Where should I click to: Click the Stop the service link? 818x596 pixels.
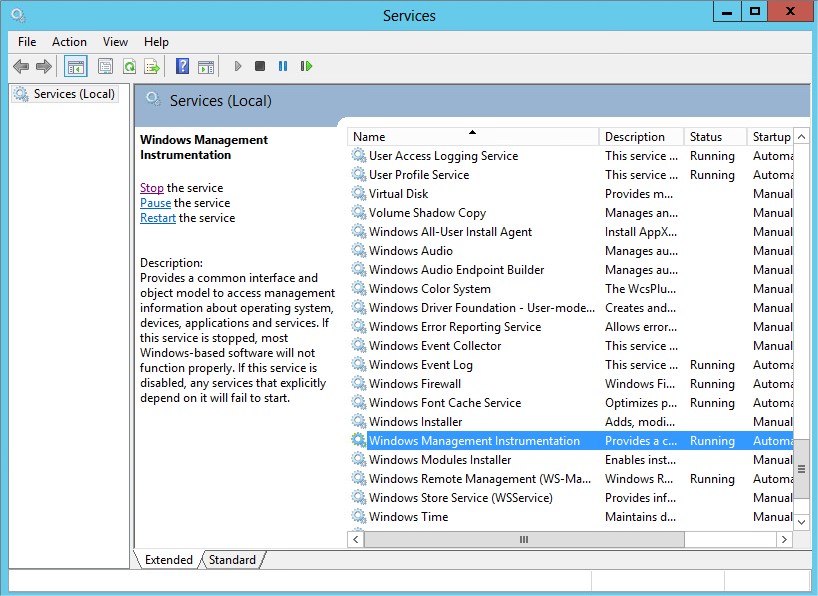point(152,188)
